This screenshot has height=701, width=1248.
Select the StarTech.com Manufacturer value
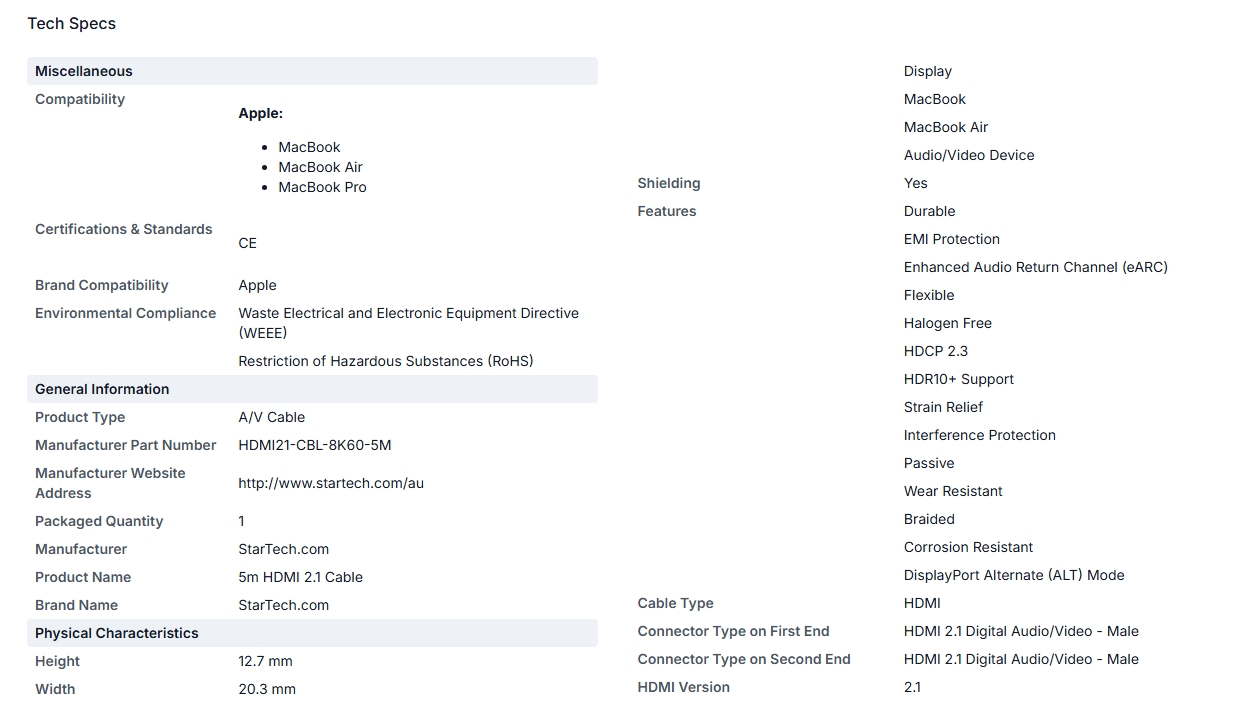(284, 549)
